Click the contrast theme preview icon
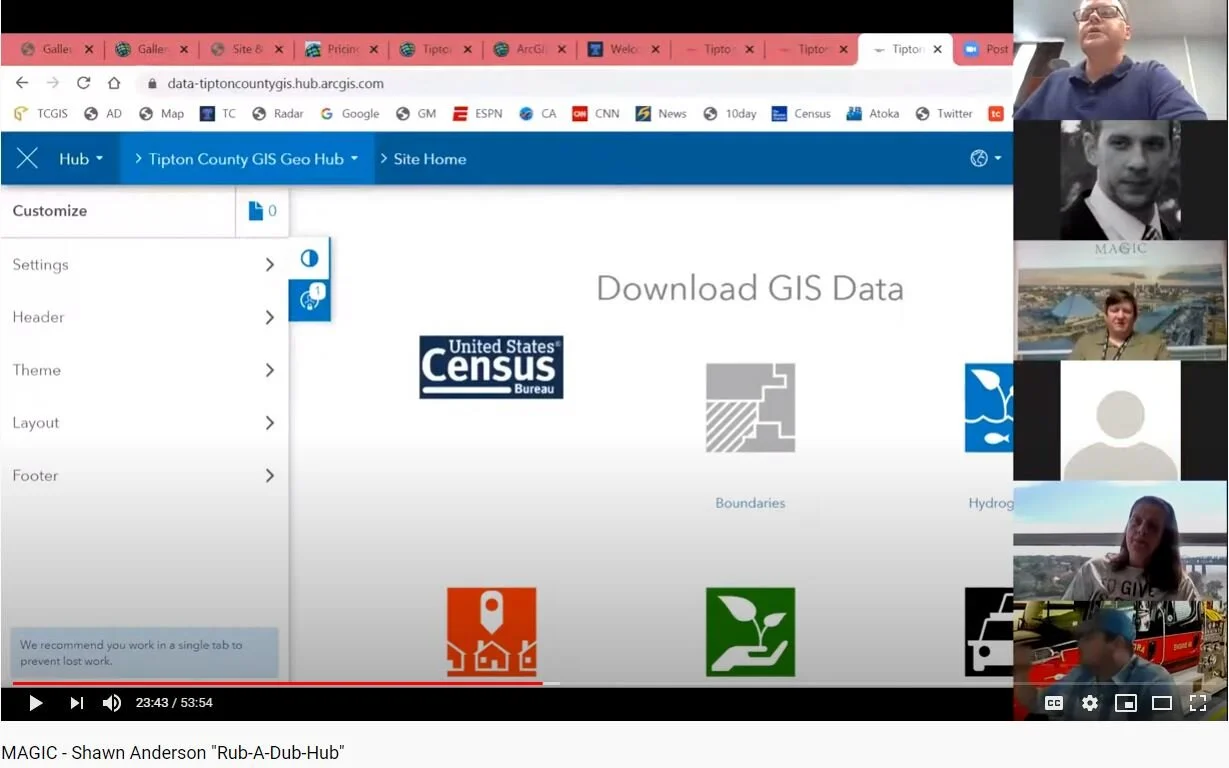The width and height of the screenshot is (1229, 768). pyautogui.click(x=309, y=257)
